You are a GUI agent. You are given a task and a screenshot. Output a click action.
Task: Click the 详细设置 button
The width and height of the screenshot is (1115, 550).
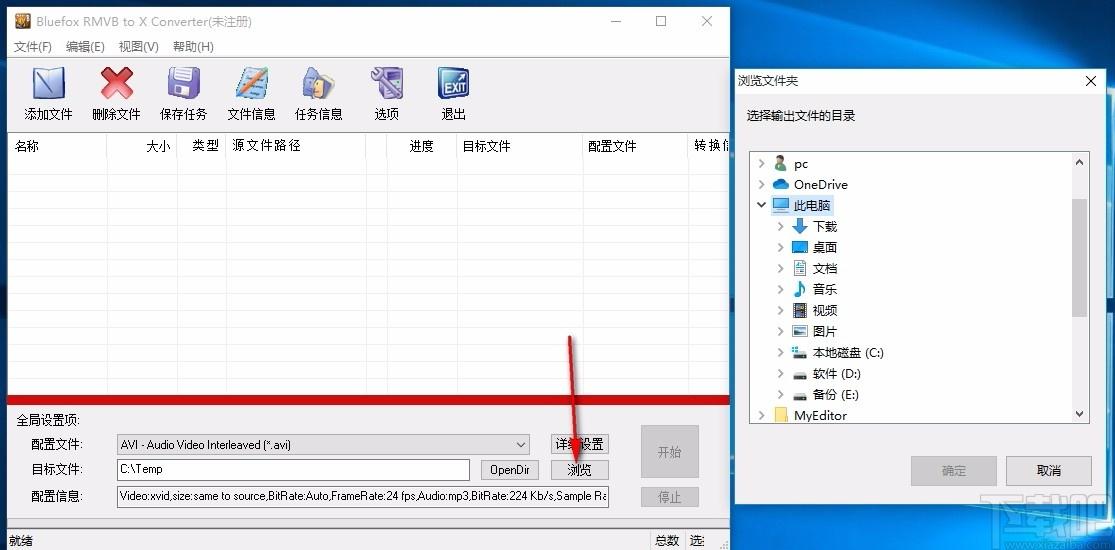pos(580,445)
